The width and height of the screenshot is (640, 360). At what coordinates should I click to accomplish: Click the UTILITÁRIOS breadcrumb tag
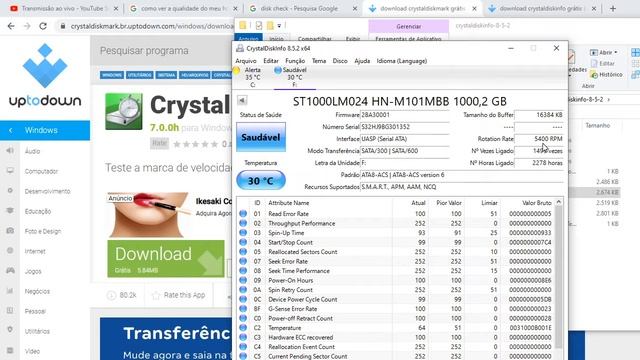coord(140,75)
